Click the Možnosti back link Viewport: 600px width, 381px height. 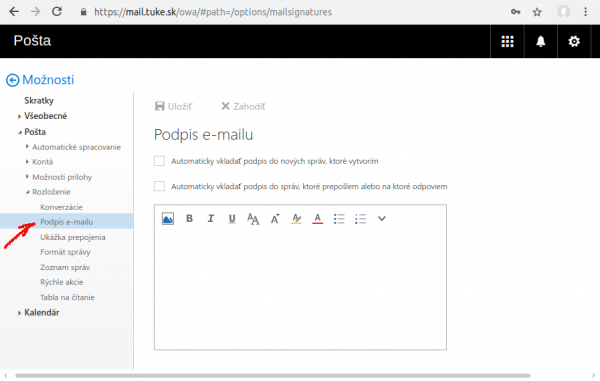tap(48, 80)
